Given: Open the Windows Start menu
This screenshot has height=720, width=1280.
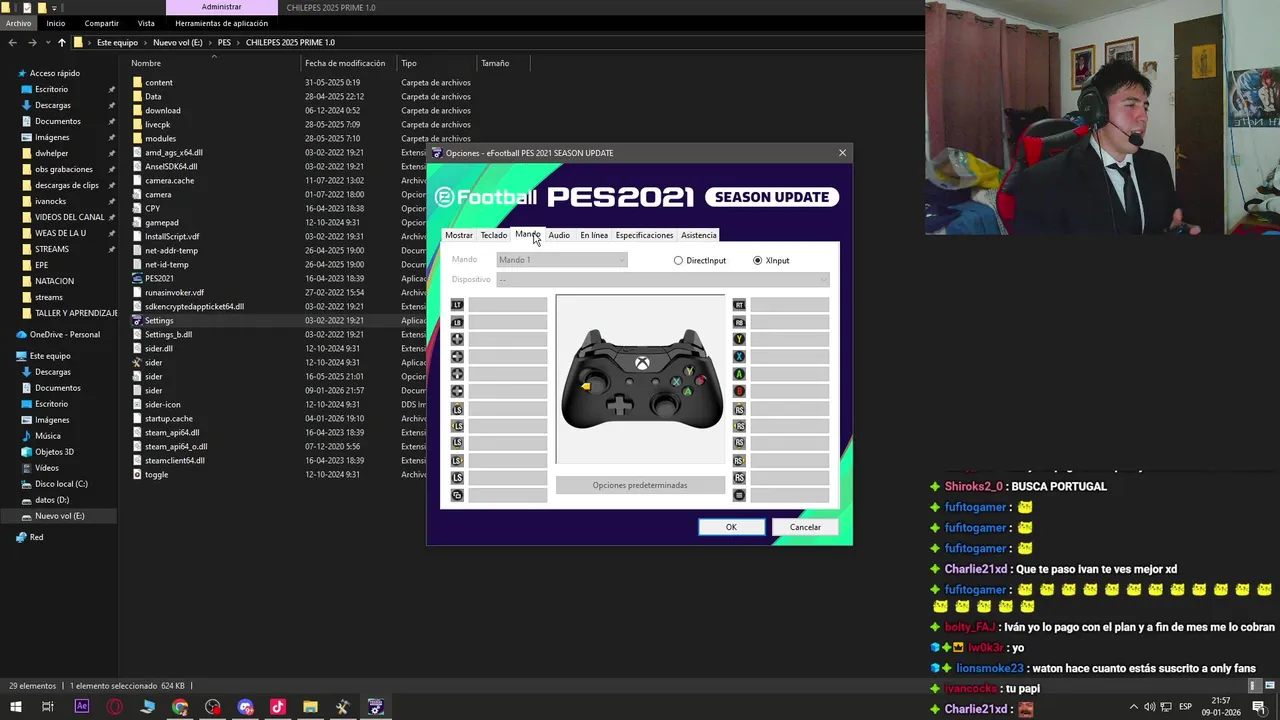Looking at the screenshot, I should tap(15, 707).
